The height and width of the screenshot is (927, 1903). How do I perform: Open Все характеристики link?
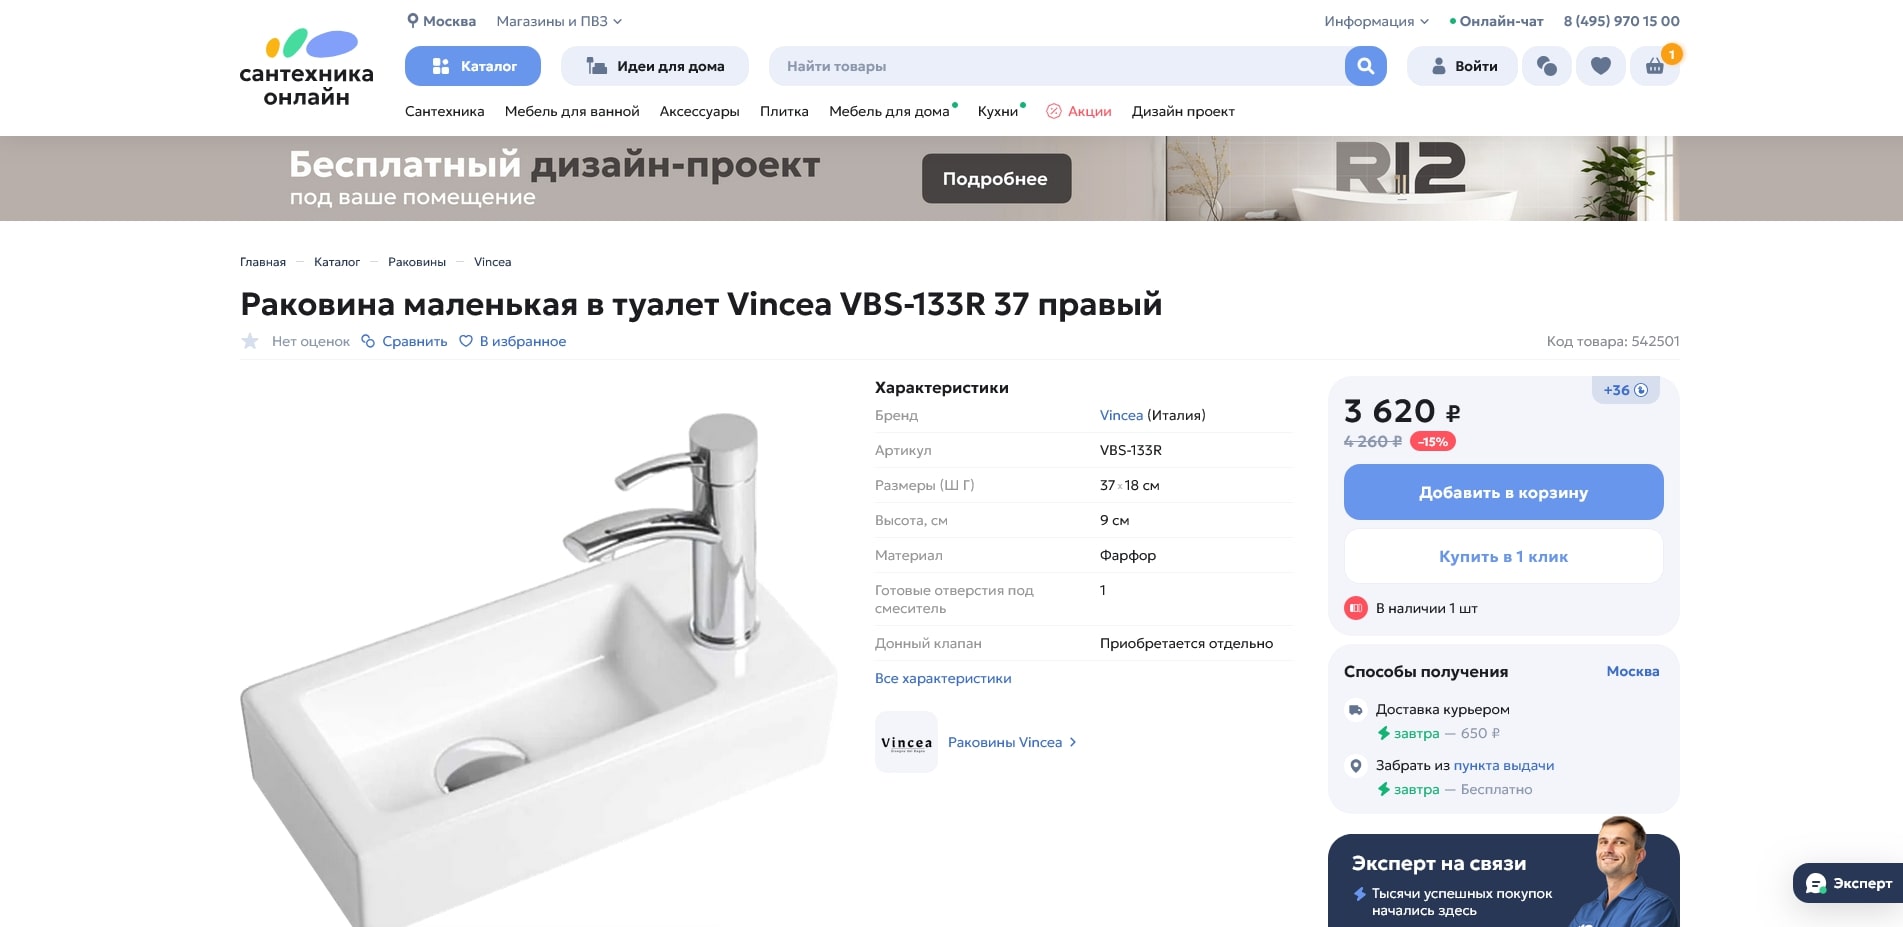[943, 678]
